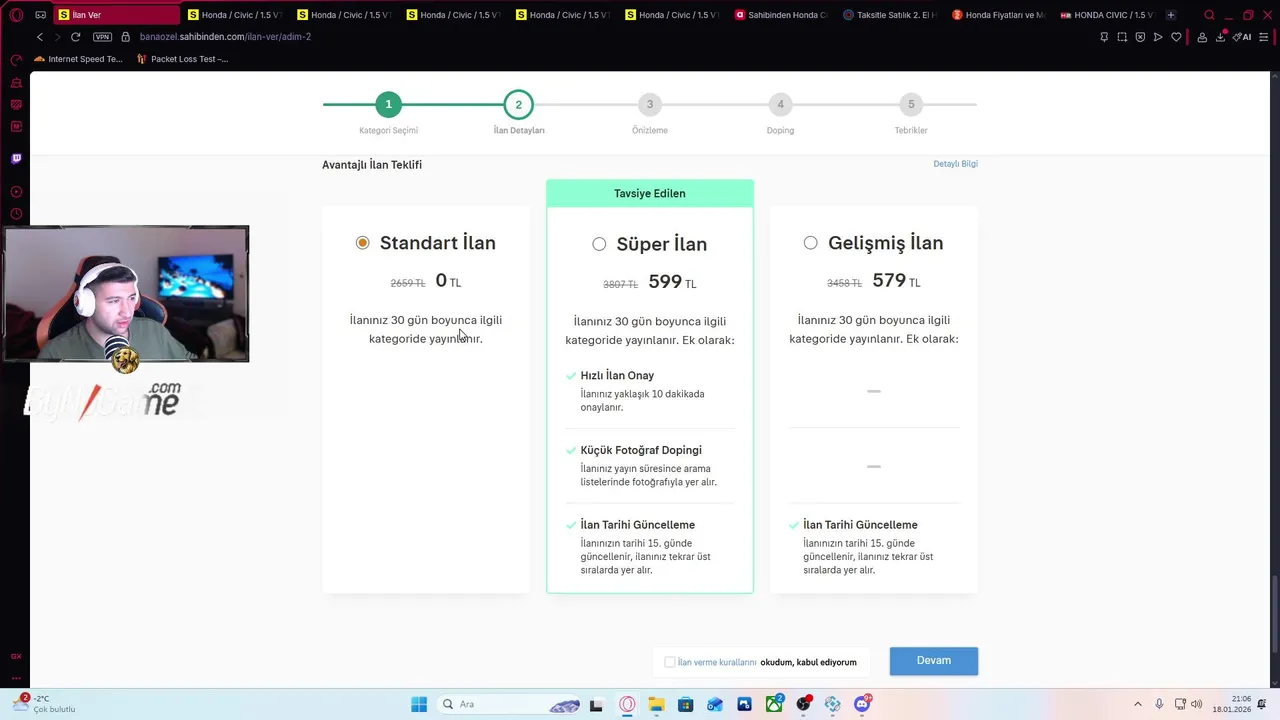Screen dimensions: 1280x720
Task: Tick the listing rules acceptance checkbox
Action: 670,662
